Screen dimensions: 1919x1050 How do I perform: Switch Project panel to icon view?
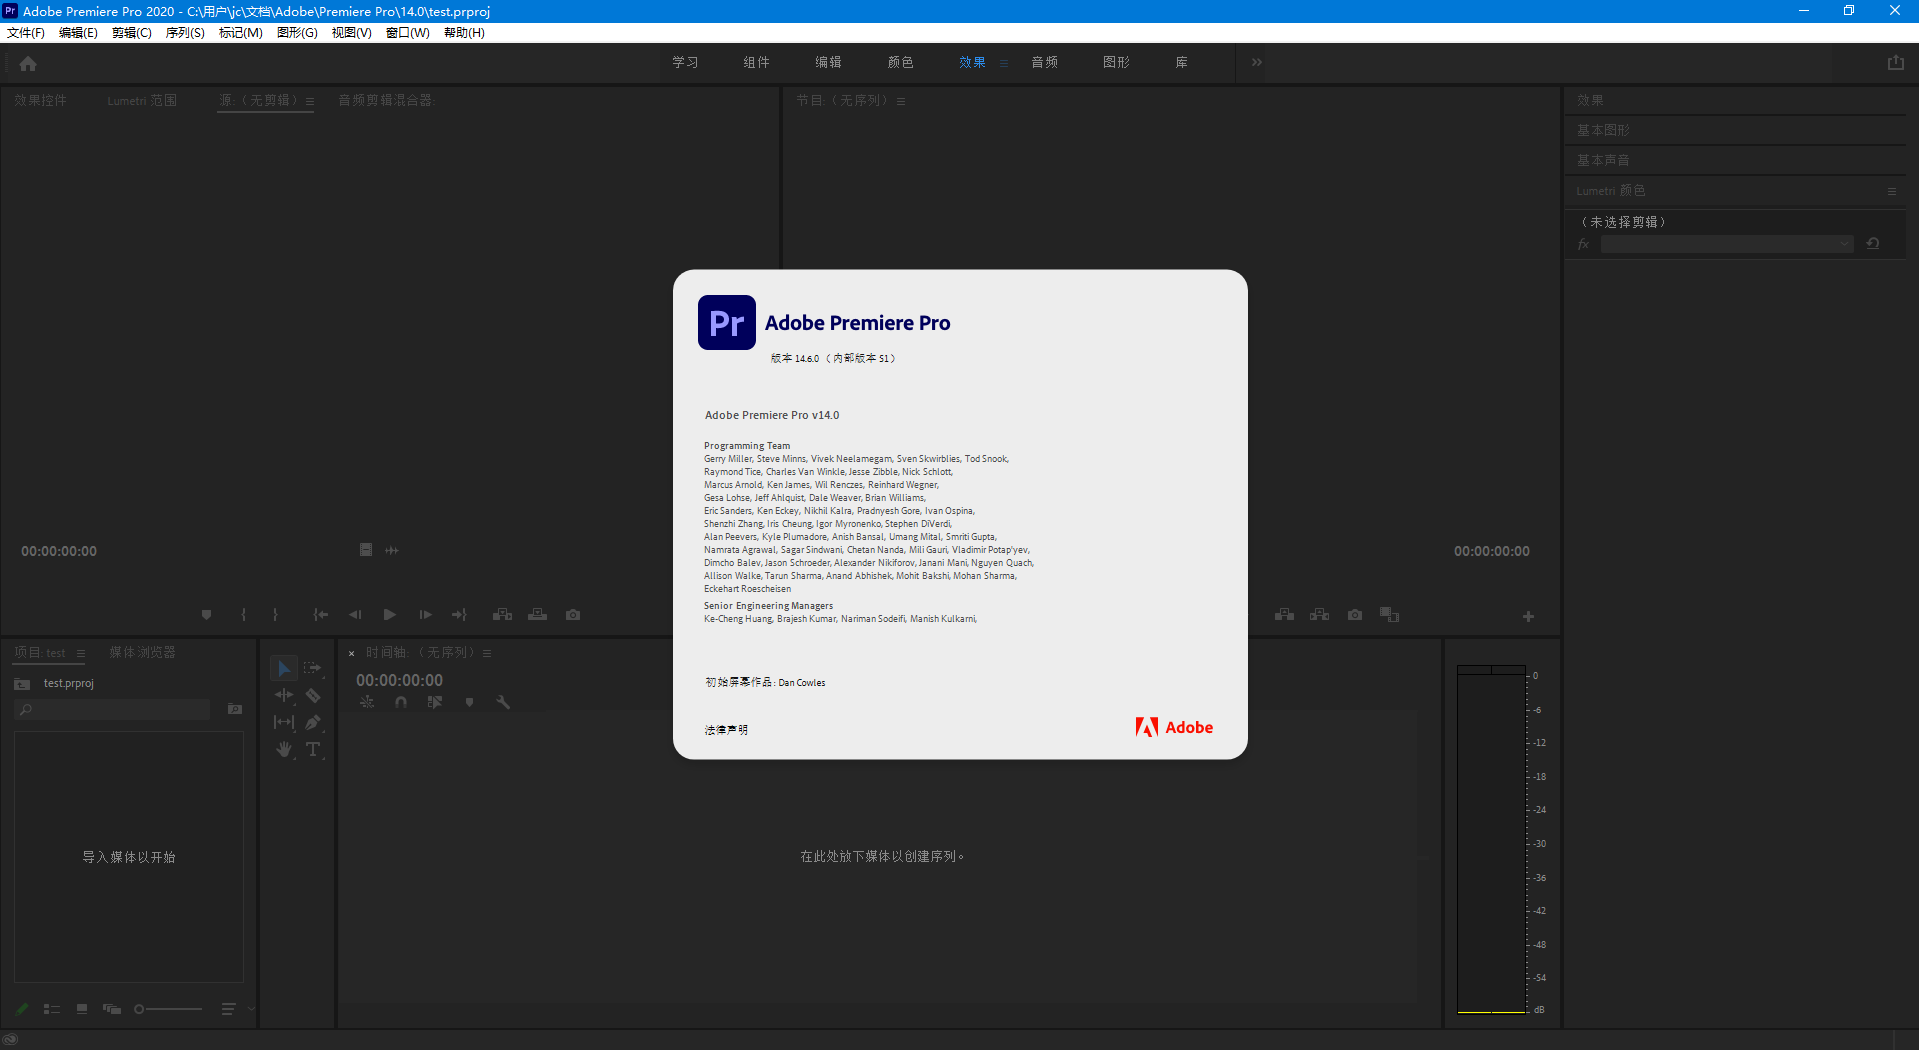[x=82, y=1009]
